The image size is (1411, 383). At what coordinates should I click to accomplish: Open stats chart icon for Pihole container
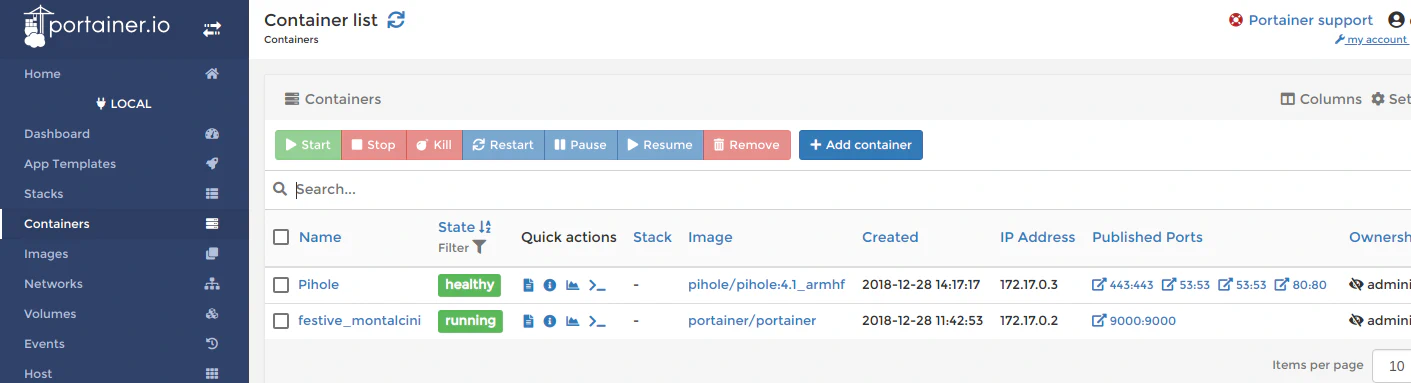[x=572, y=285]
